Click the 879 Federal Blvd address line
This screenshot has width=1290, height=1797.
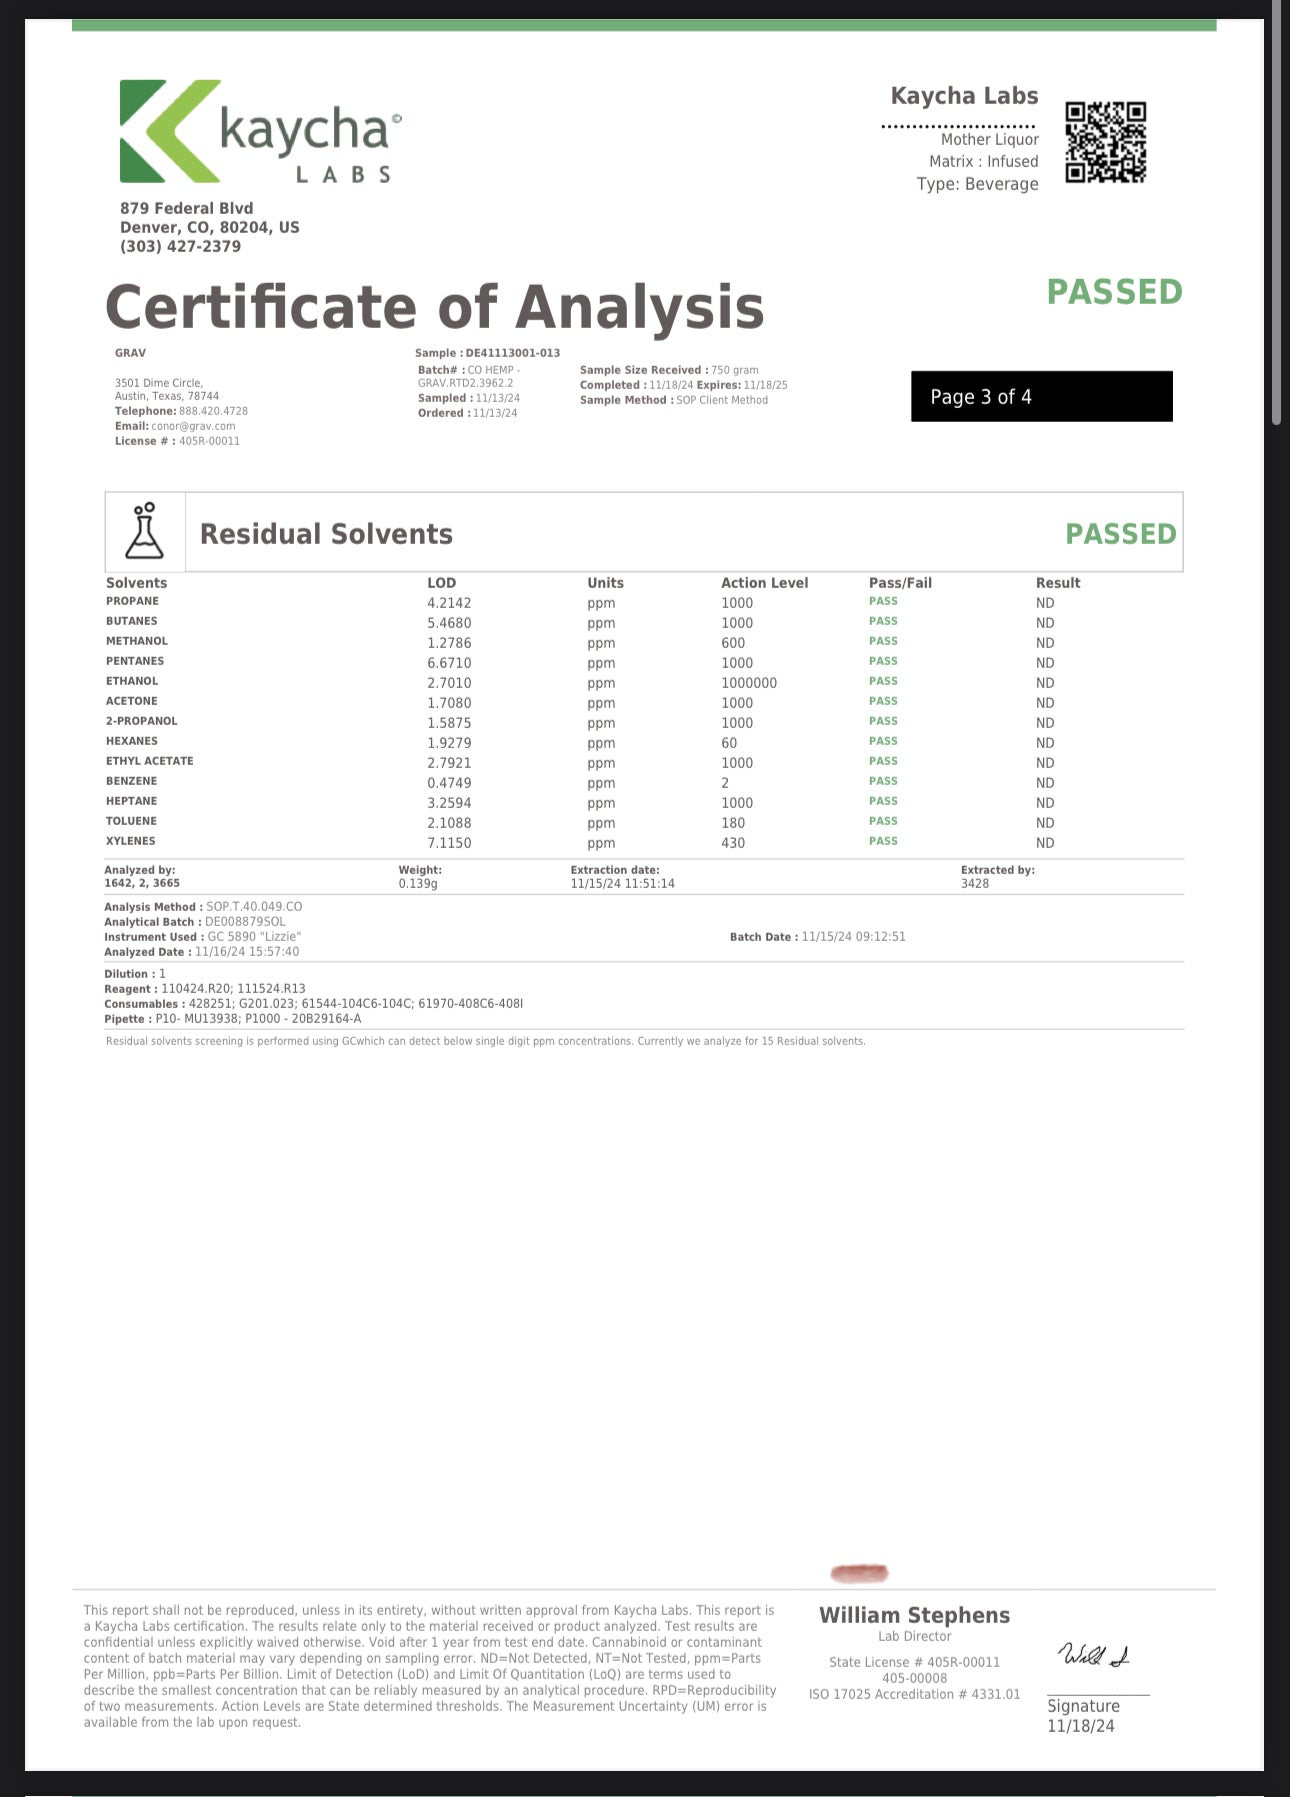click(x=186, y=208)
